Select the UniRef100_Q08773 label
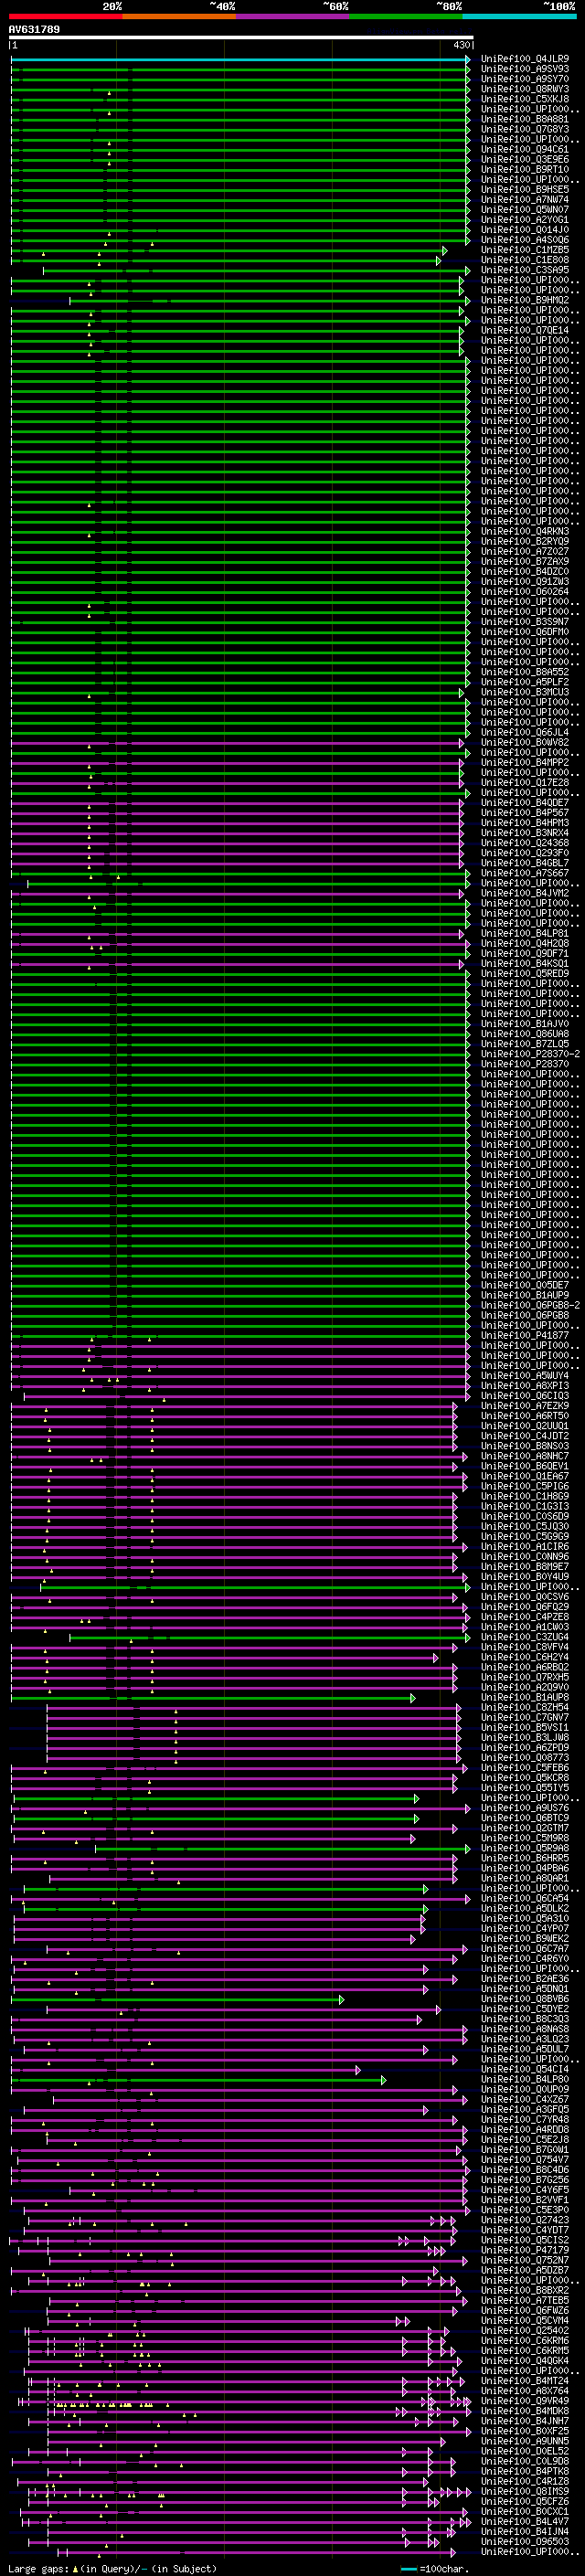This screenshot has width=585, height=2576. (525, 1757)
